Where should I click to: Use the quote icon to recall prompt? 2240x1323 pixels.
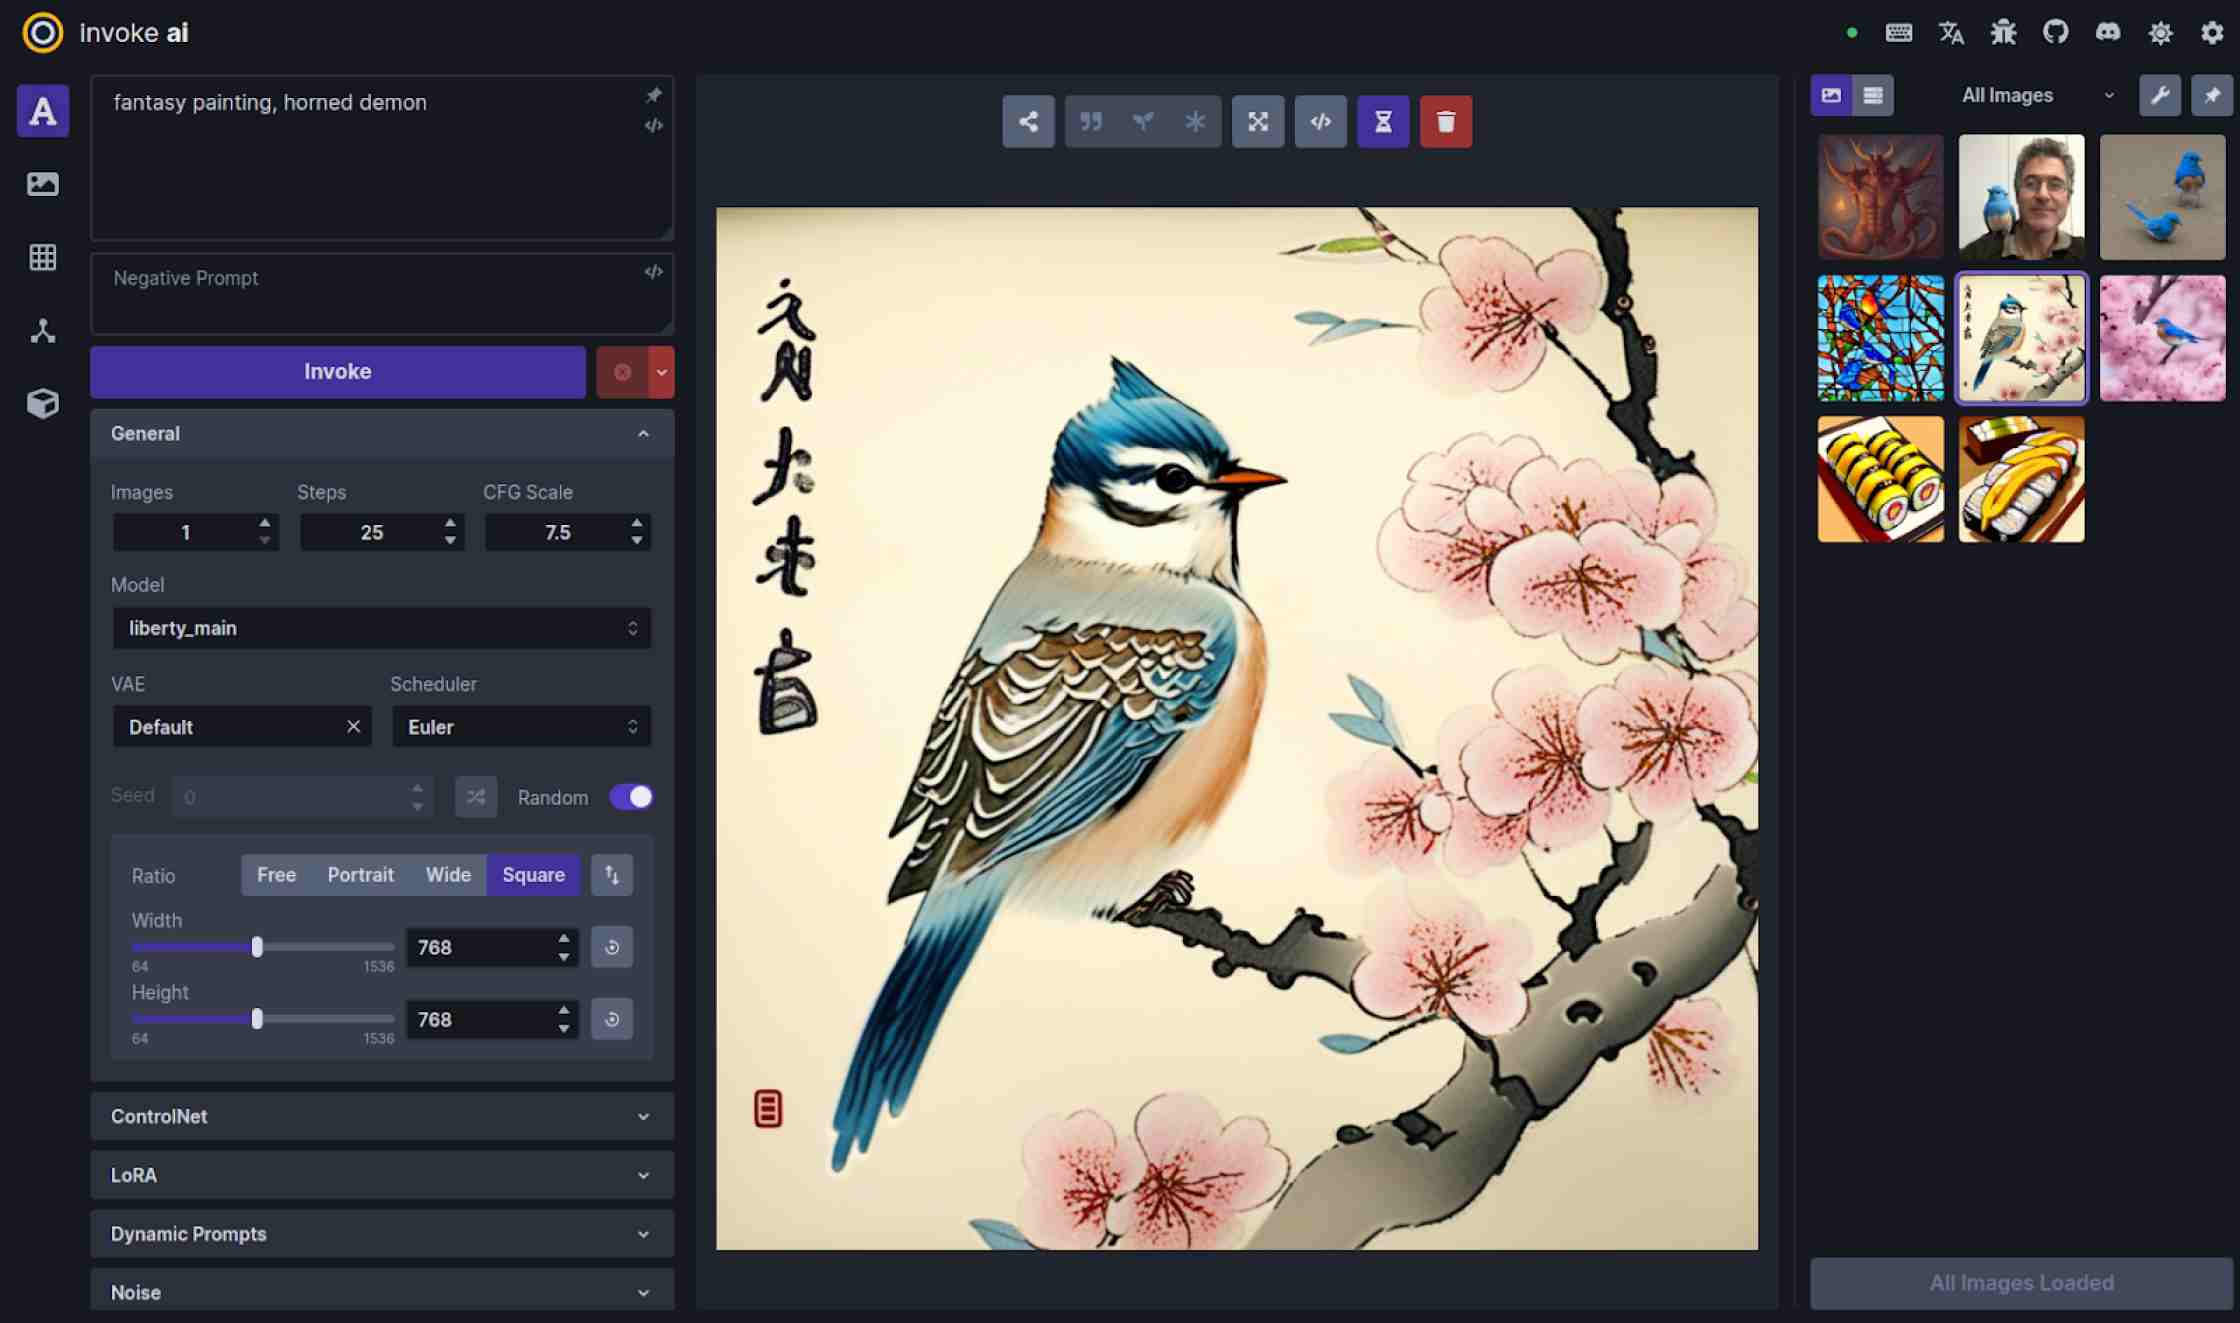pyautogui.click(x=1091, y=121)
